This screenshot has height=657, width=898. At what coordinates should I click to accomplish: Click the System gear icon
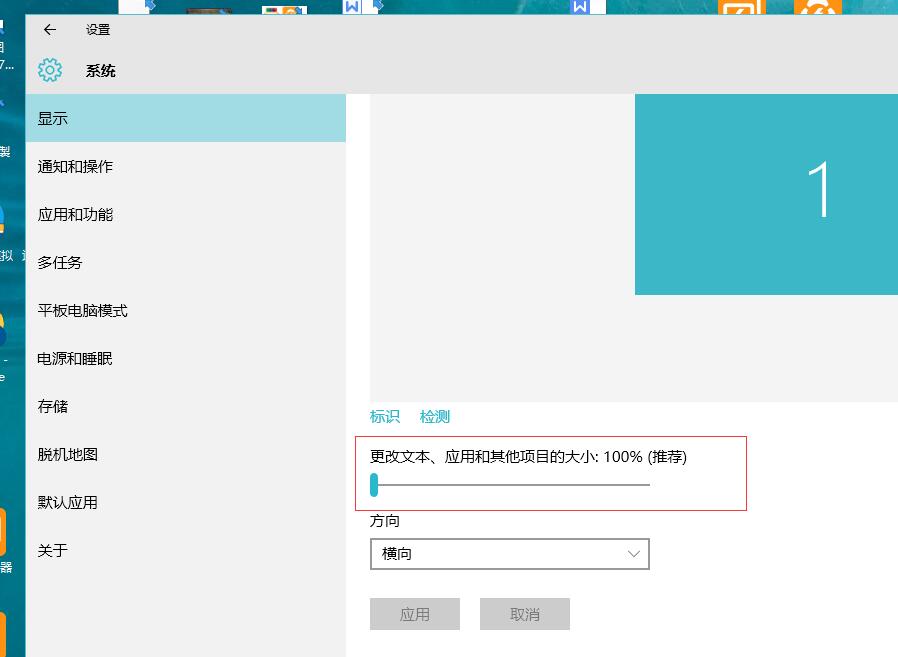(50, 71)
